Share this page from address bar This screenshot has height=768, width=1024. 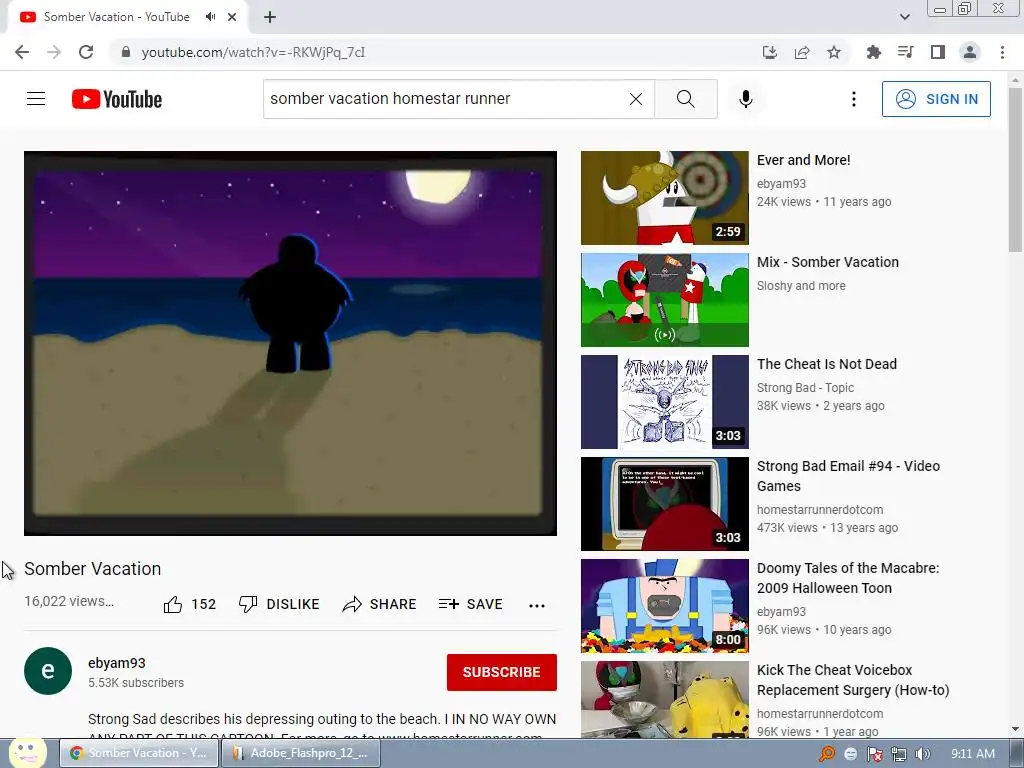pos(802,52)
